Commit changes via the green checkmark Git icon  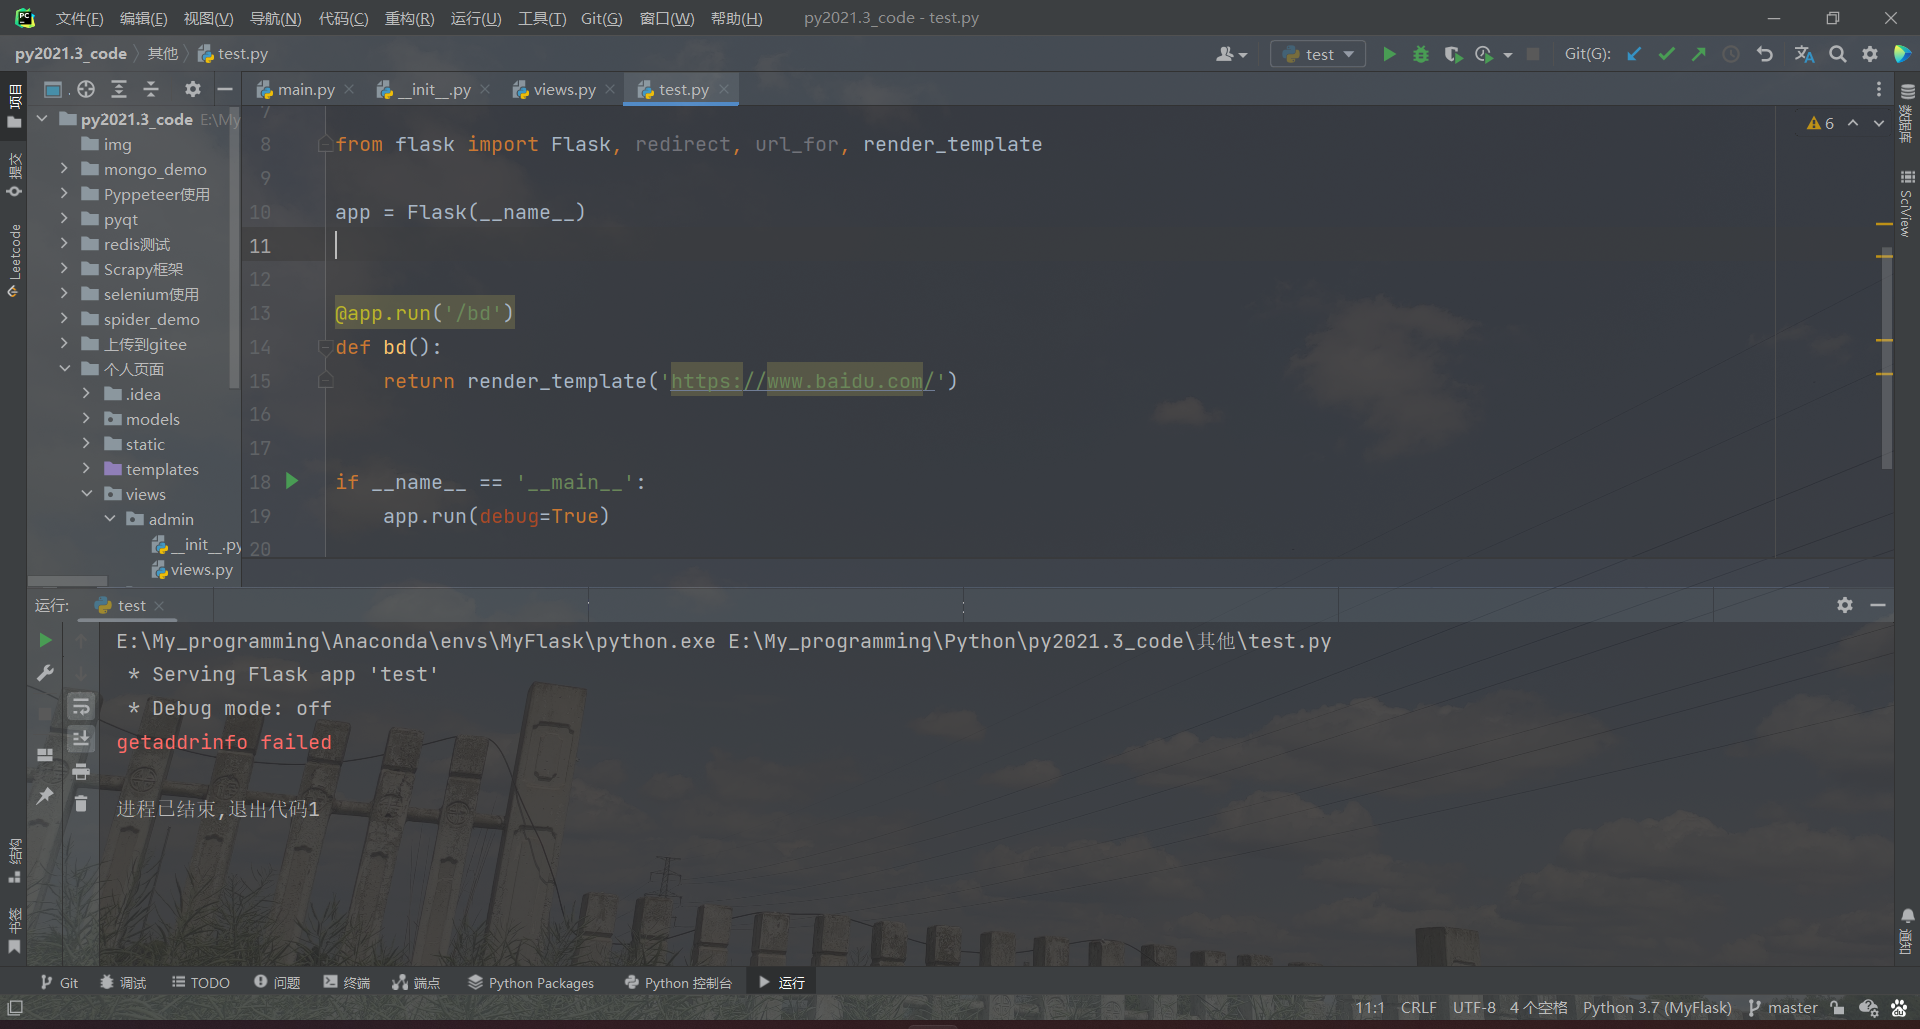pos(1666,54)
